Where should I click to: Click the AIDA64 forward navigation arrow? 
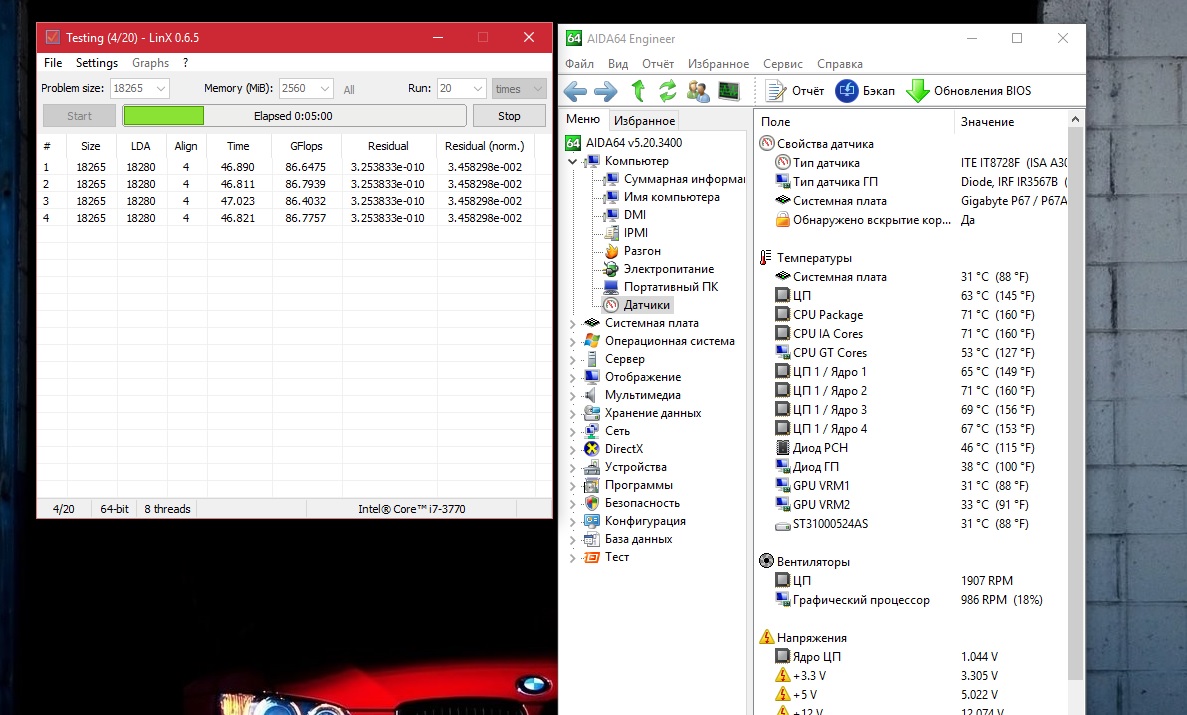tap(606, 92)
